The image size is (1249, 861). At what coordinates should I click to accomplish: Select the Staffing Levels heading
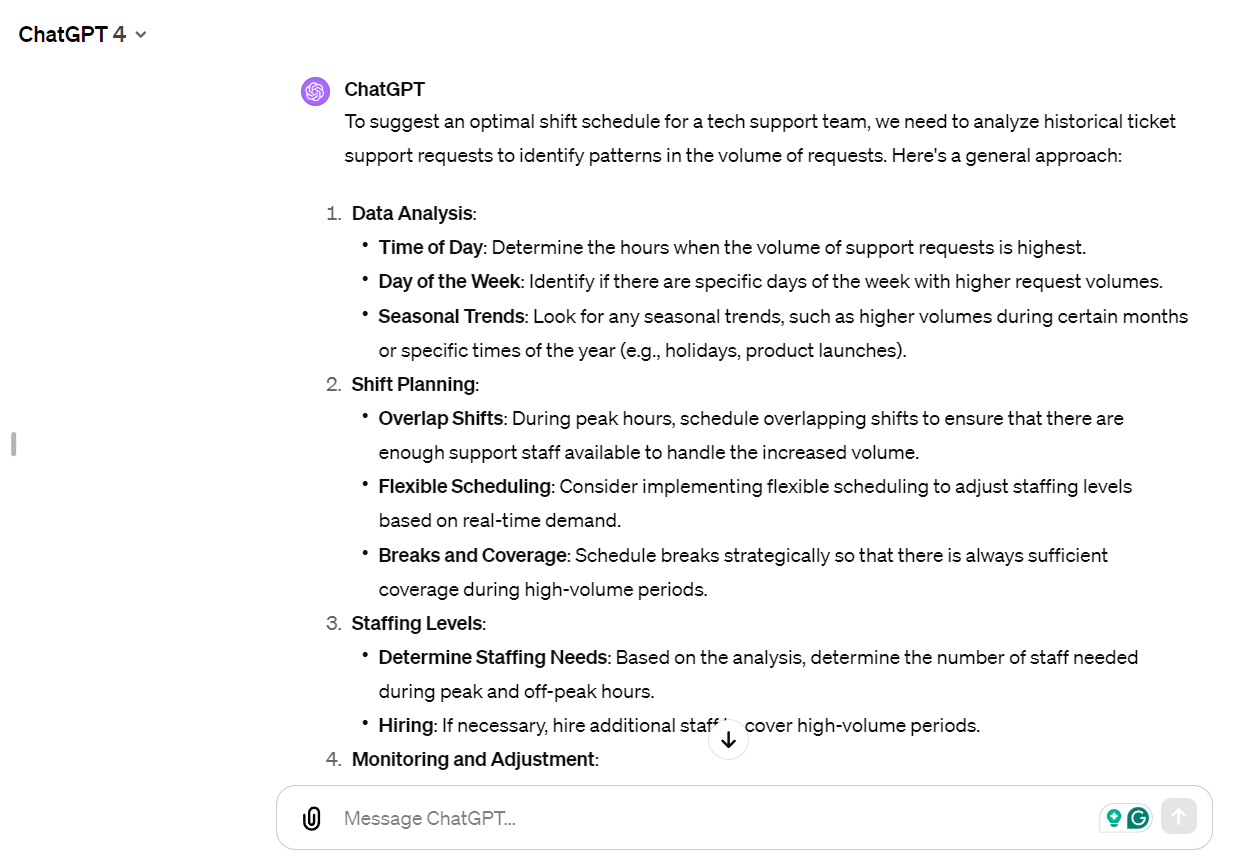(x=417, y=622)
